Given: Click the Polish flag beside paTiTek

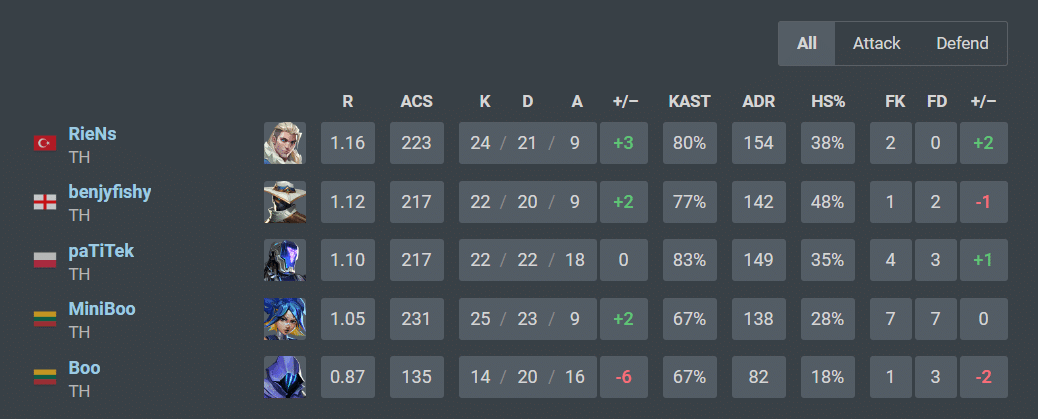Looking at the screenshot, I should (44, 260).
